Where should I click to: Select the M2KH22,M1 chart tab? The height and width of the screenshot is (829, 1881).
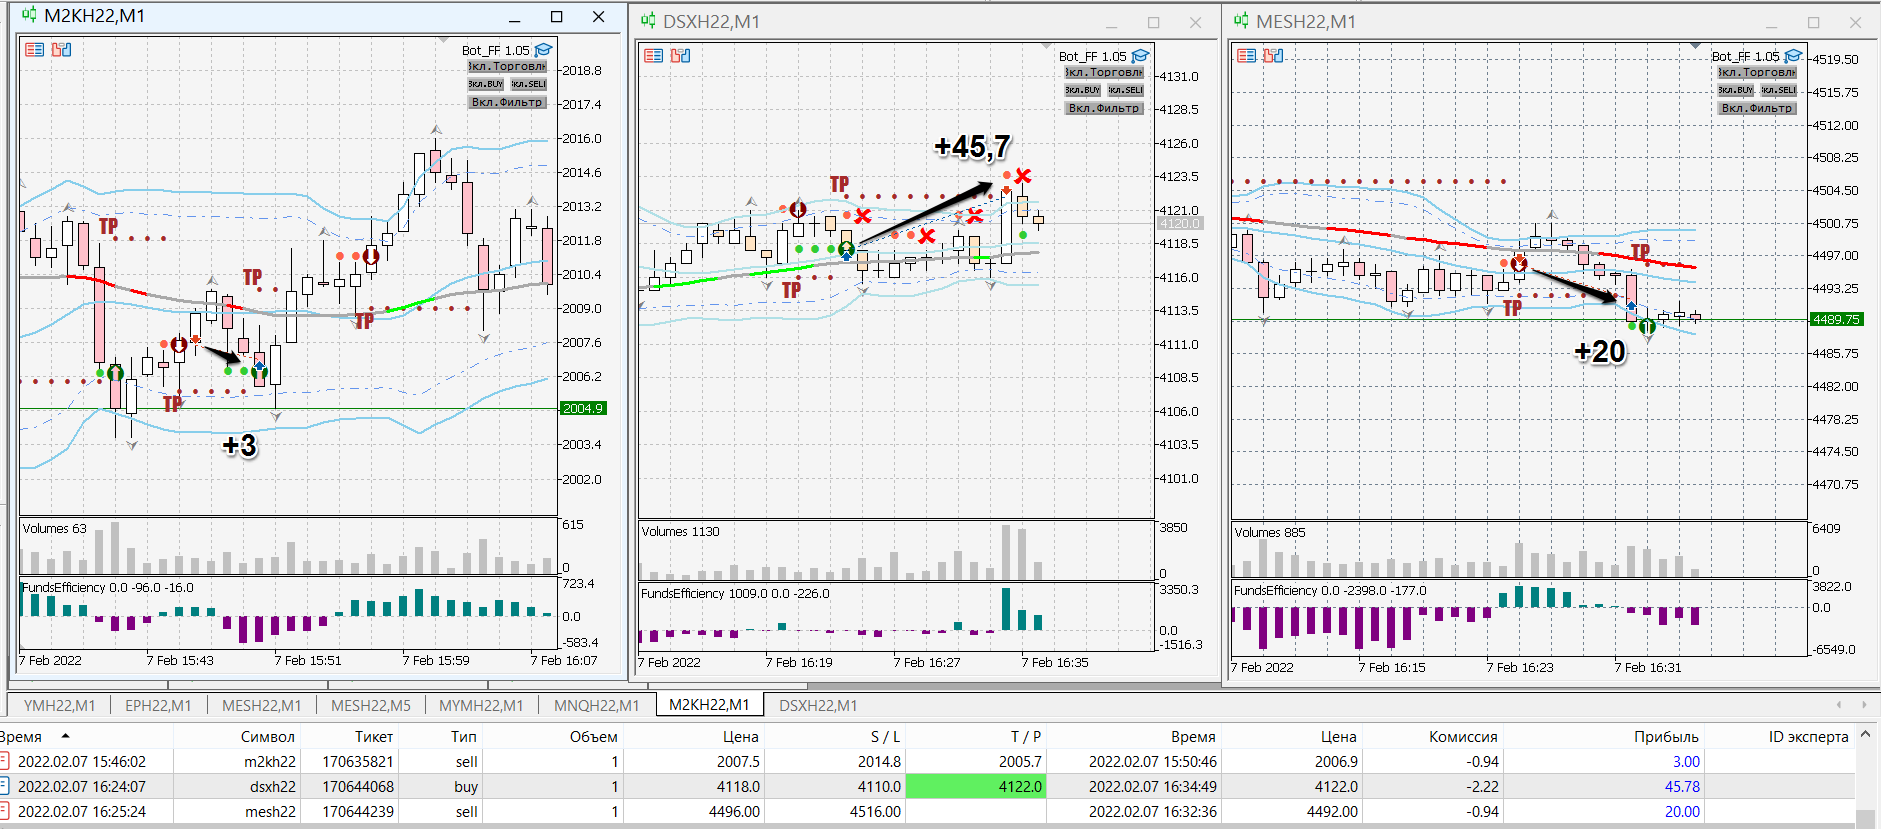(709, 705)
